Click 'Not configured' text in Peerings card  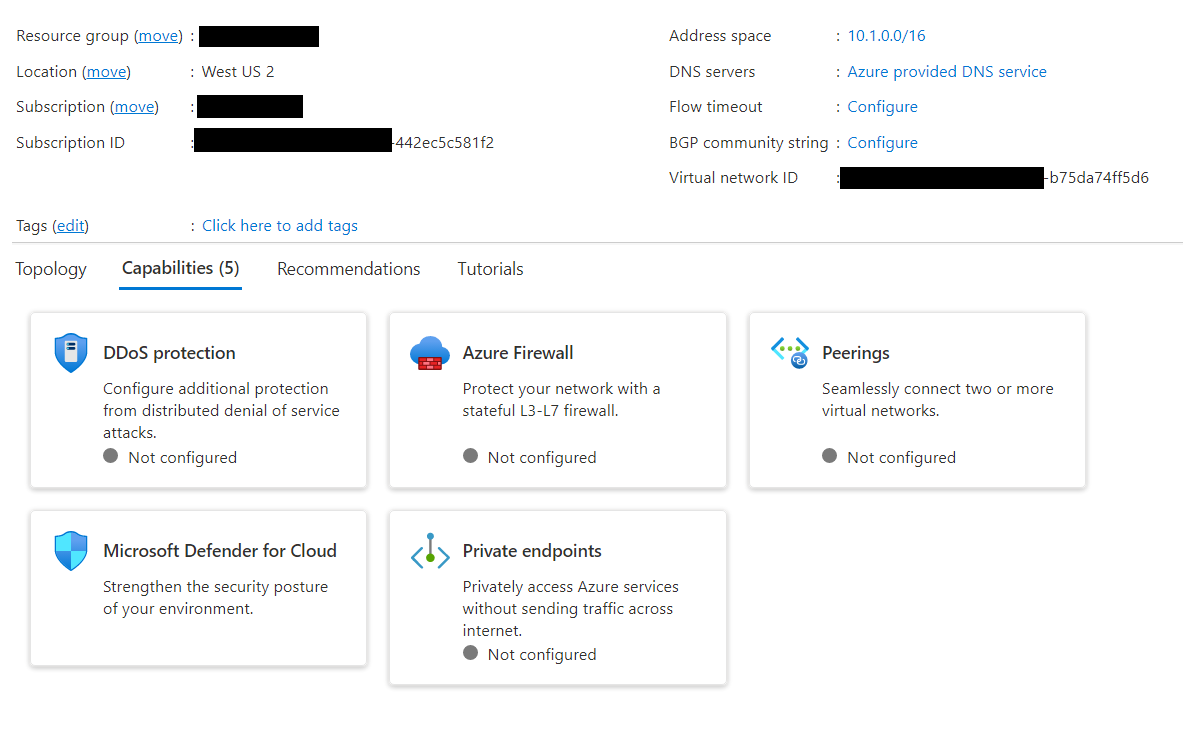coord(902,458)
